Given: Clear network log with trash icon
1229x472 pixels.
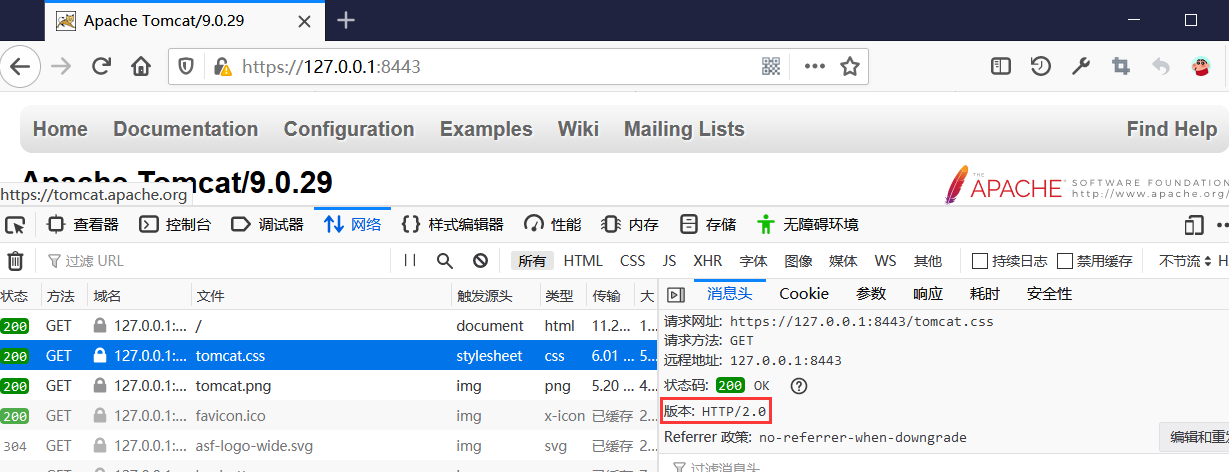Looking at the screenshot, I should click(15, 261).
